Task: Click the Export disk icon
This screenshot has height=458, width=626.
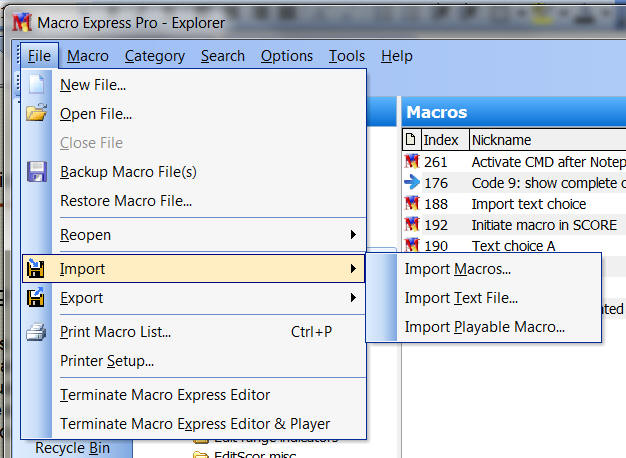Action: pos(36,297)
